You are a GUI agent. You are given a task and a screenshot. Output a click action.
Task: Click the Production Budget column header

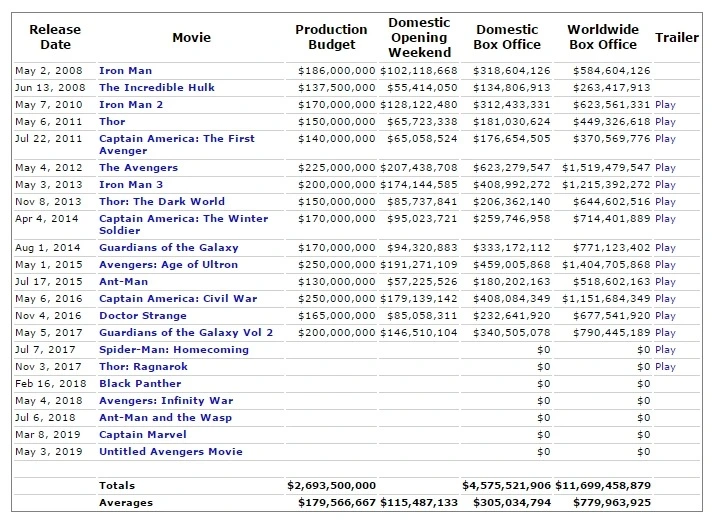point(331,37)
